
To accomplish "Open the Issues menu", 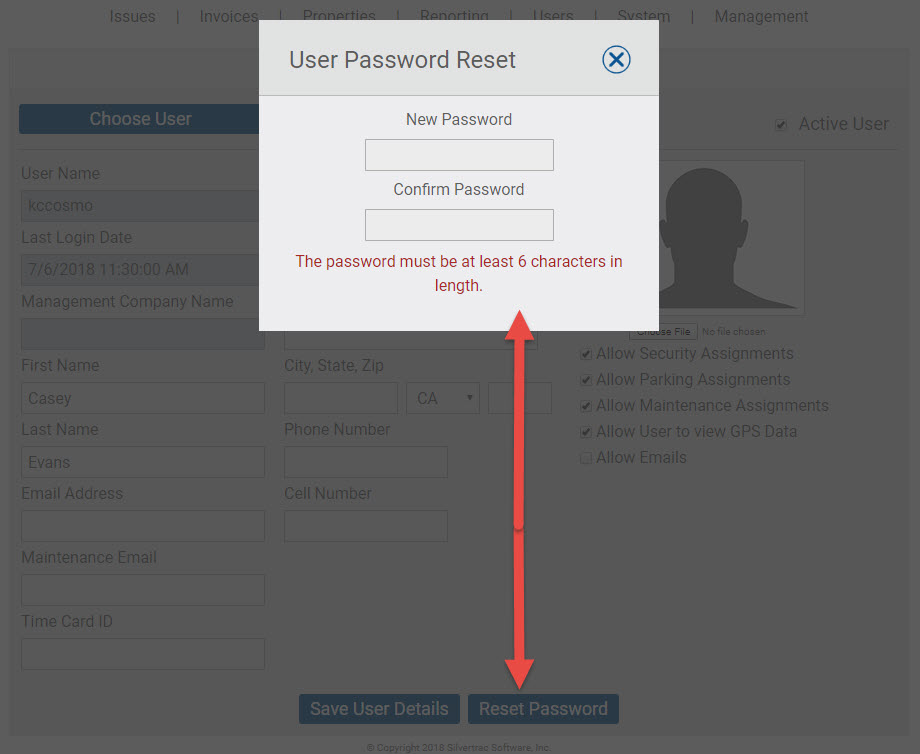I will tap(132, 16).
